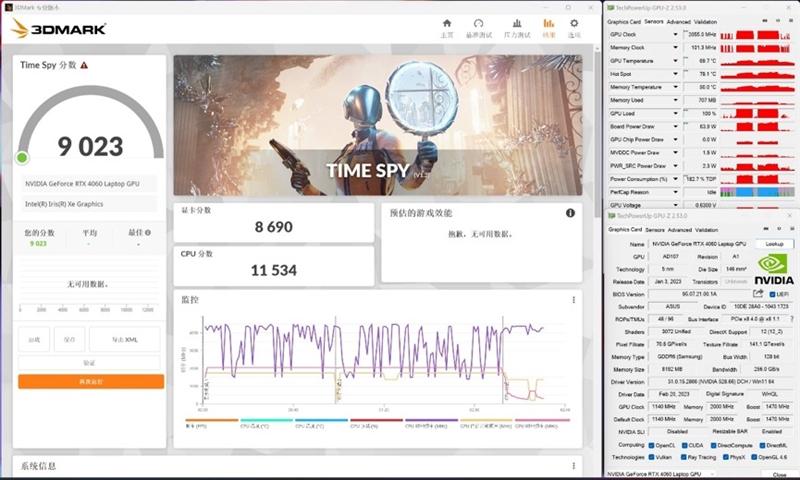The height and width of the screenshot is (480, 800).
Task: Open the Board Power Draw sensor dropdown arrow
Action: [676, 127]
